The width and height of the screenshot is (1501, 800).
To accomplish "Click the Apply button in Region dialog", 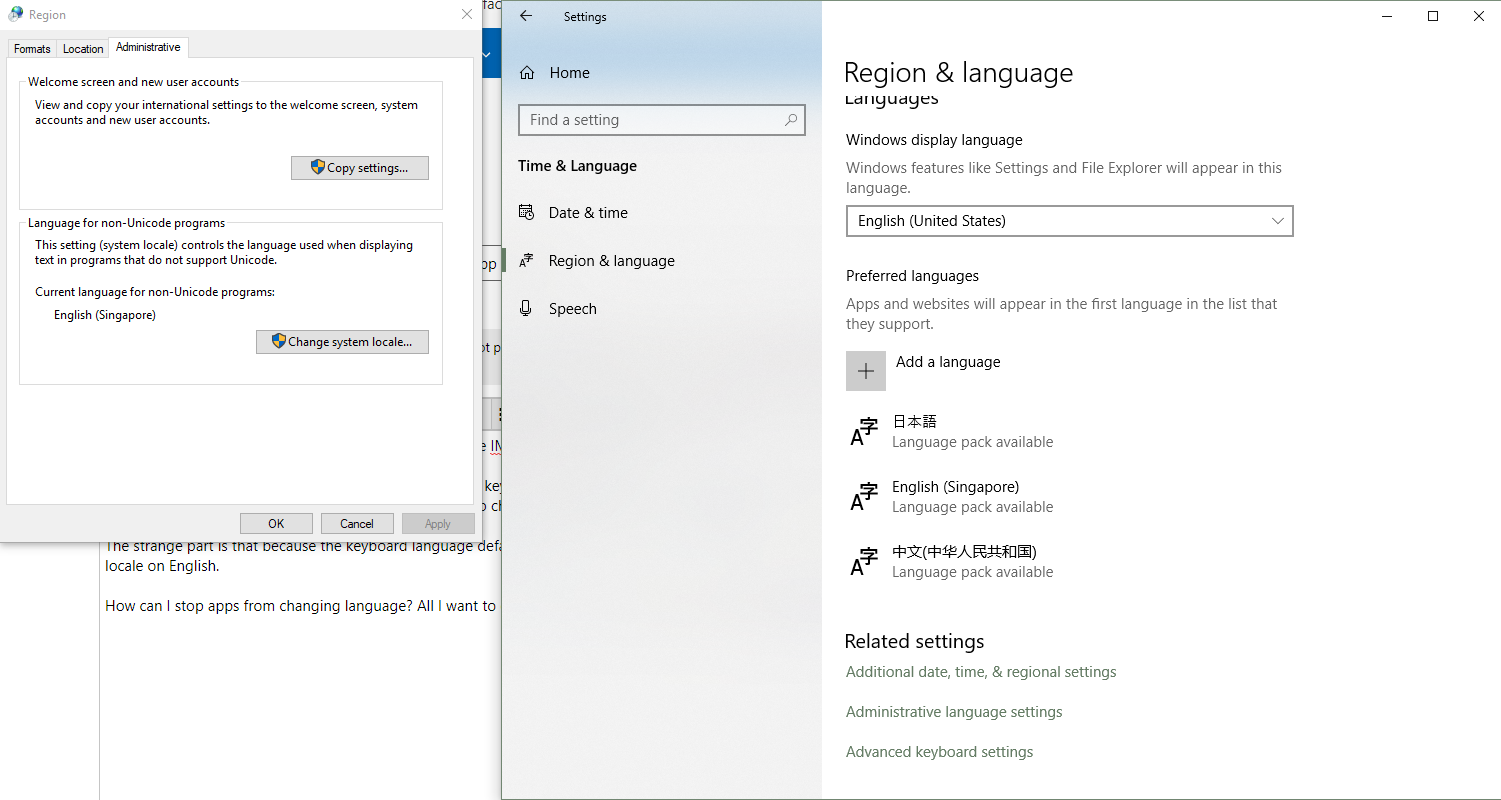I will [438, 524].
